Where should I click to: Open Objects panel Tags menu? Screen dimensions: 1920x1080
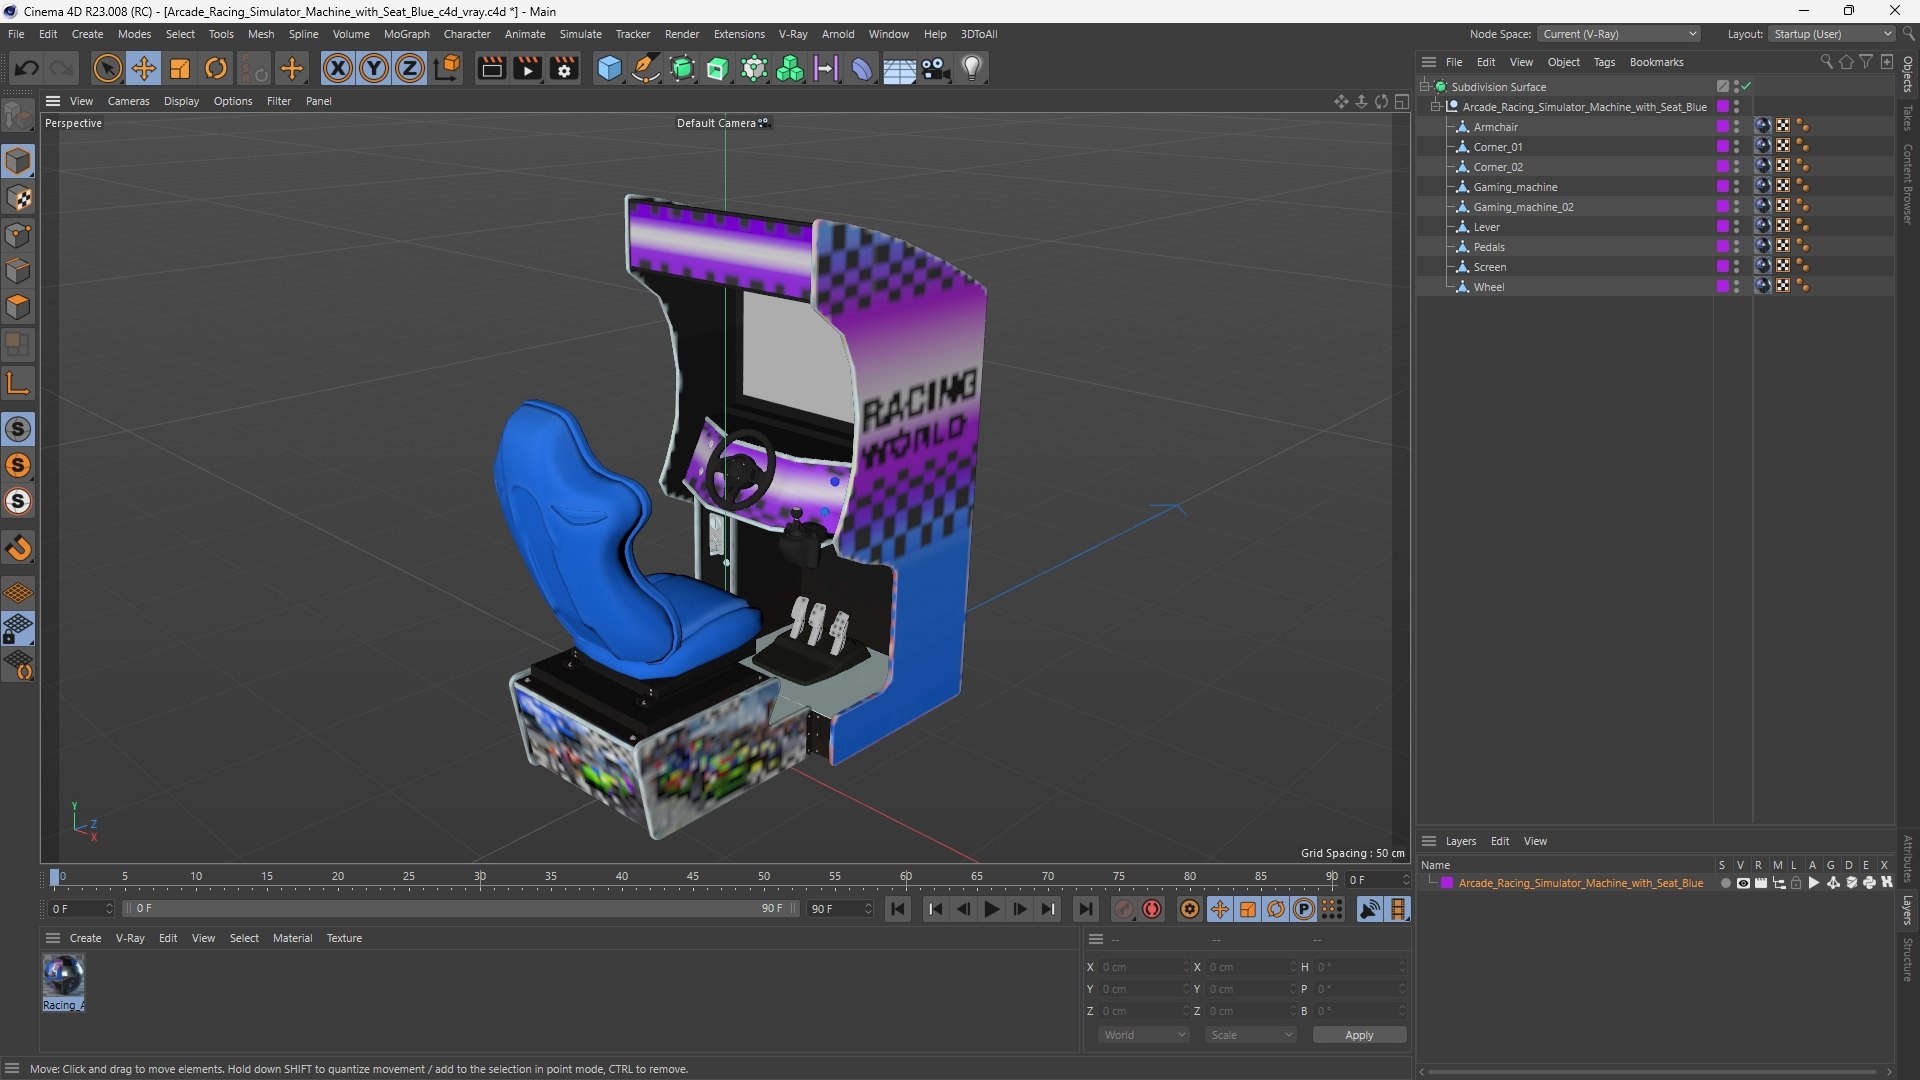(x=1604, y=62)
